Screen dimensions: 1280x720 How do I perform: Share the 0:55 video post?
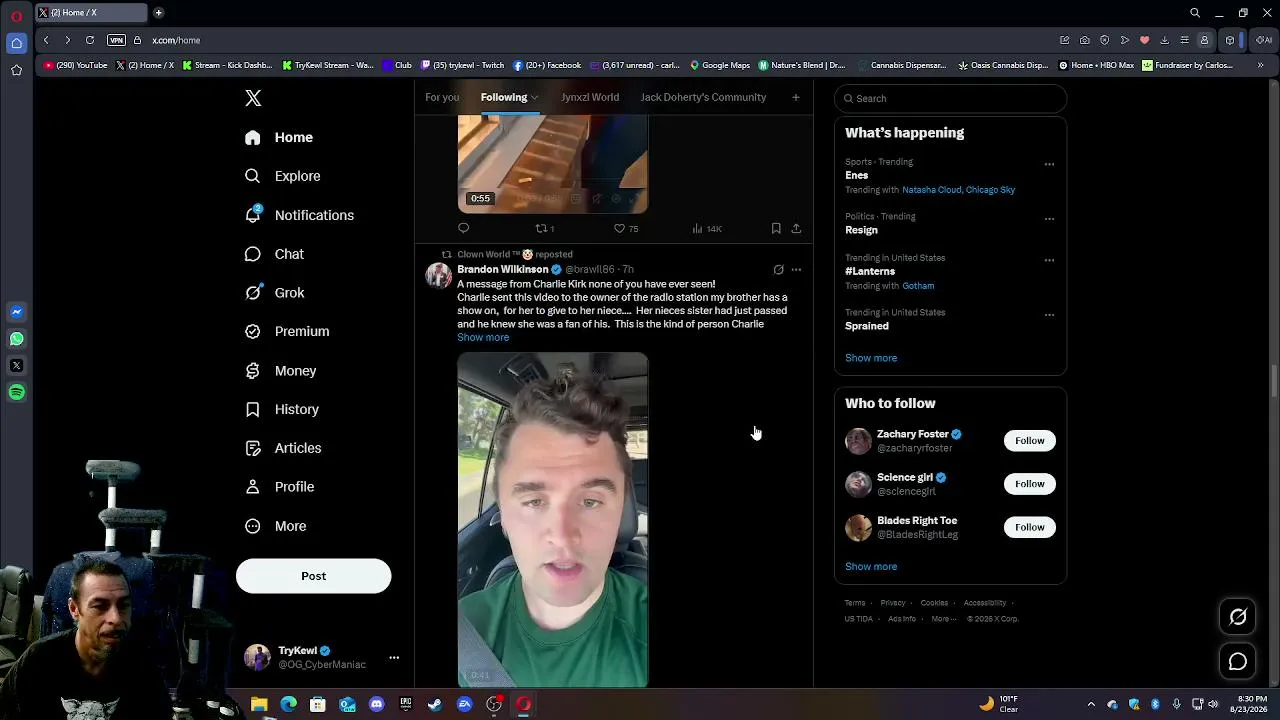coord(796,228)
